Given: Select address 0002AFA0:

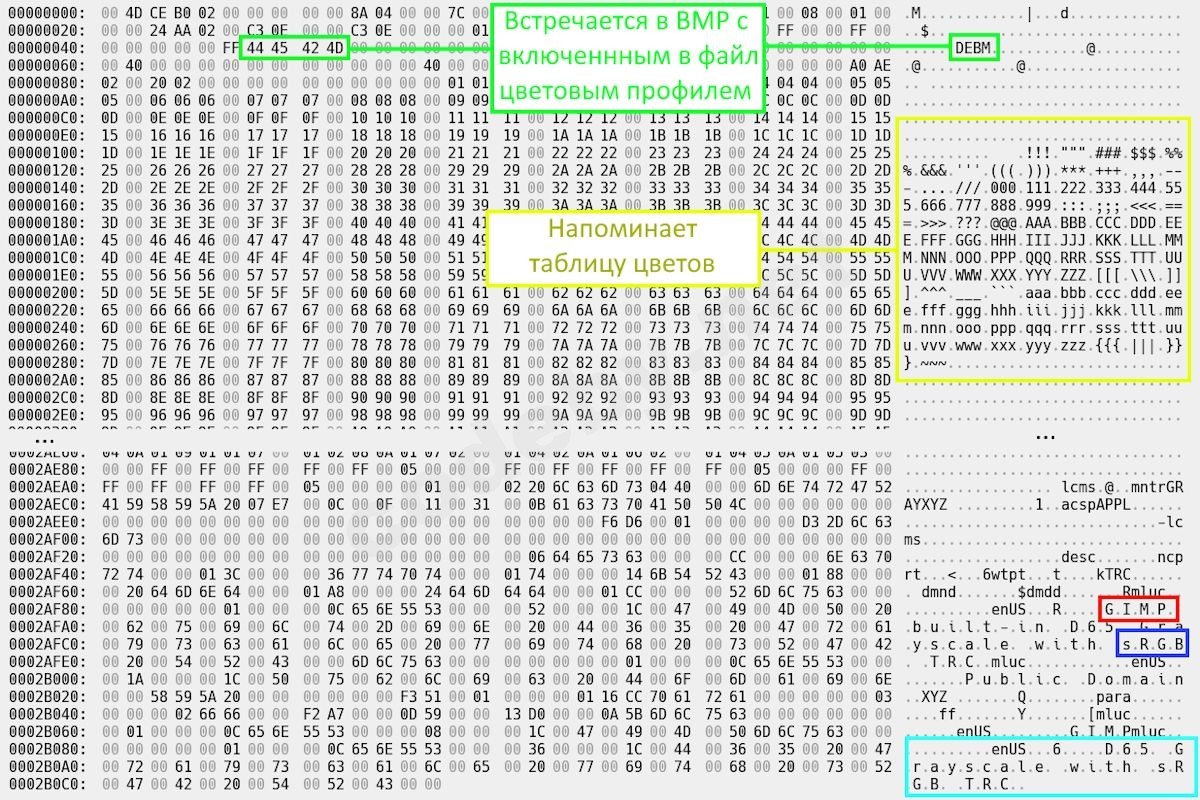Looking at the screenshot, I should point(46,627).
